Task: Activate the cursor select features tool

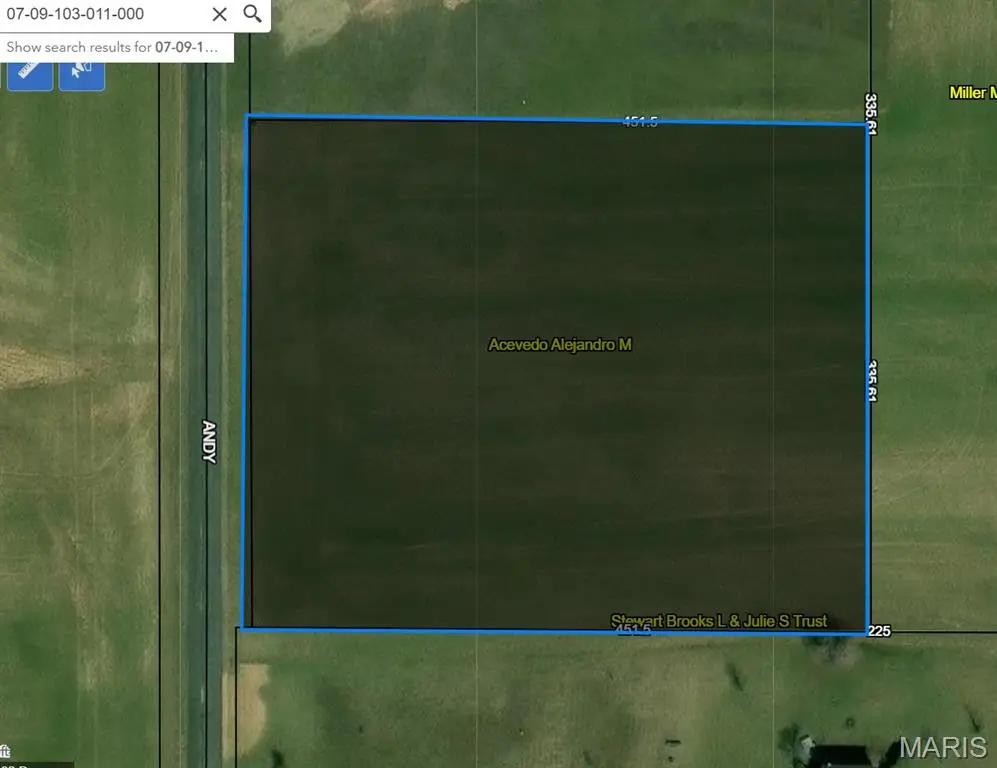Action: (82, 70)
